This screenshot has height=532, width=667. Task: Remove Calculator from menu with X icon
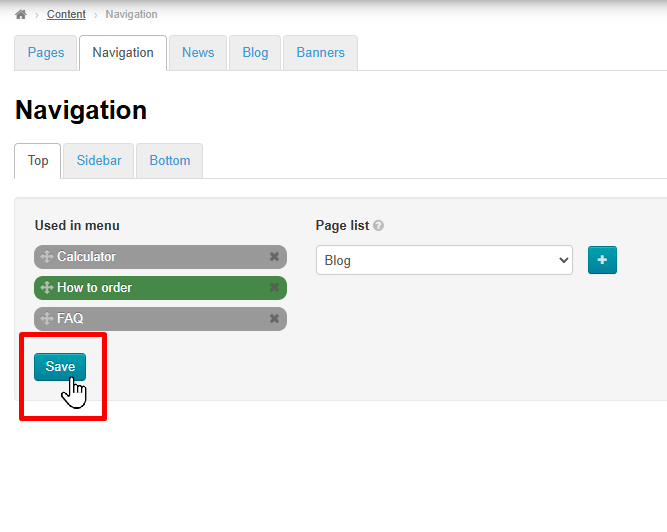[x=274, y=257]
